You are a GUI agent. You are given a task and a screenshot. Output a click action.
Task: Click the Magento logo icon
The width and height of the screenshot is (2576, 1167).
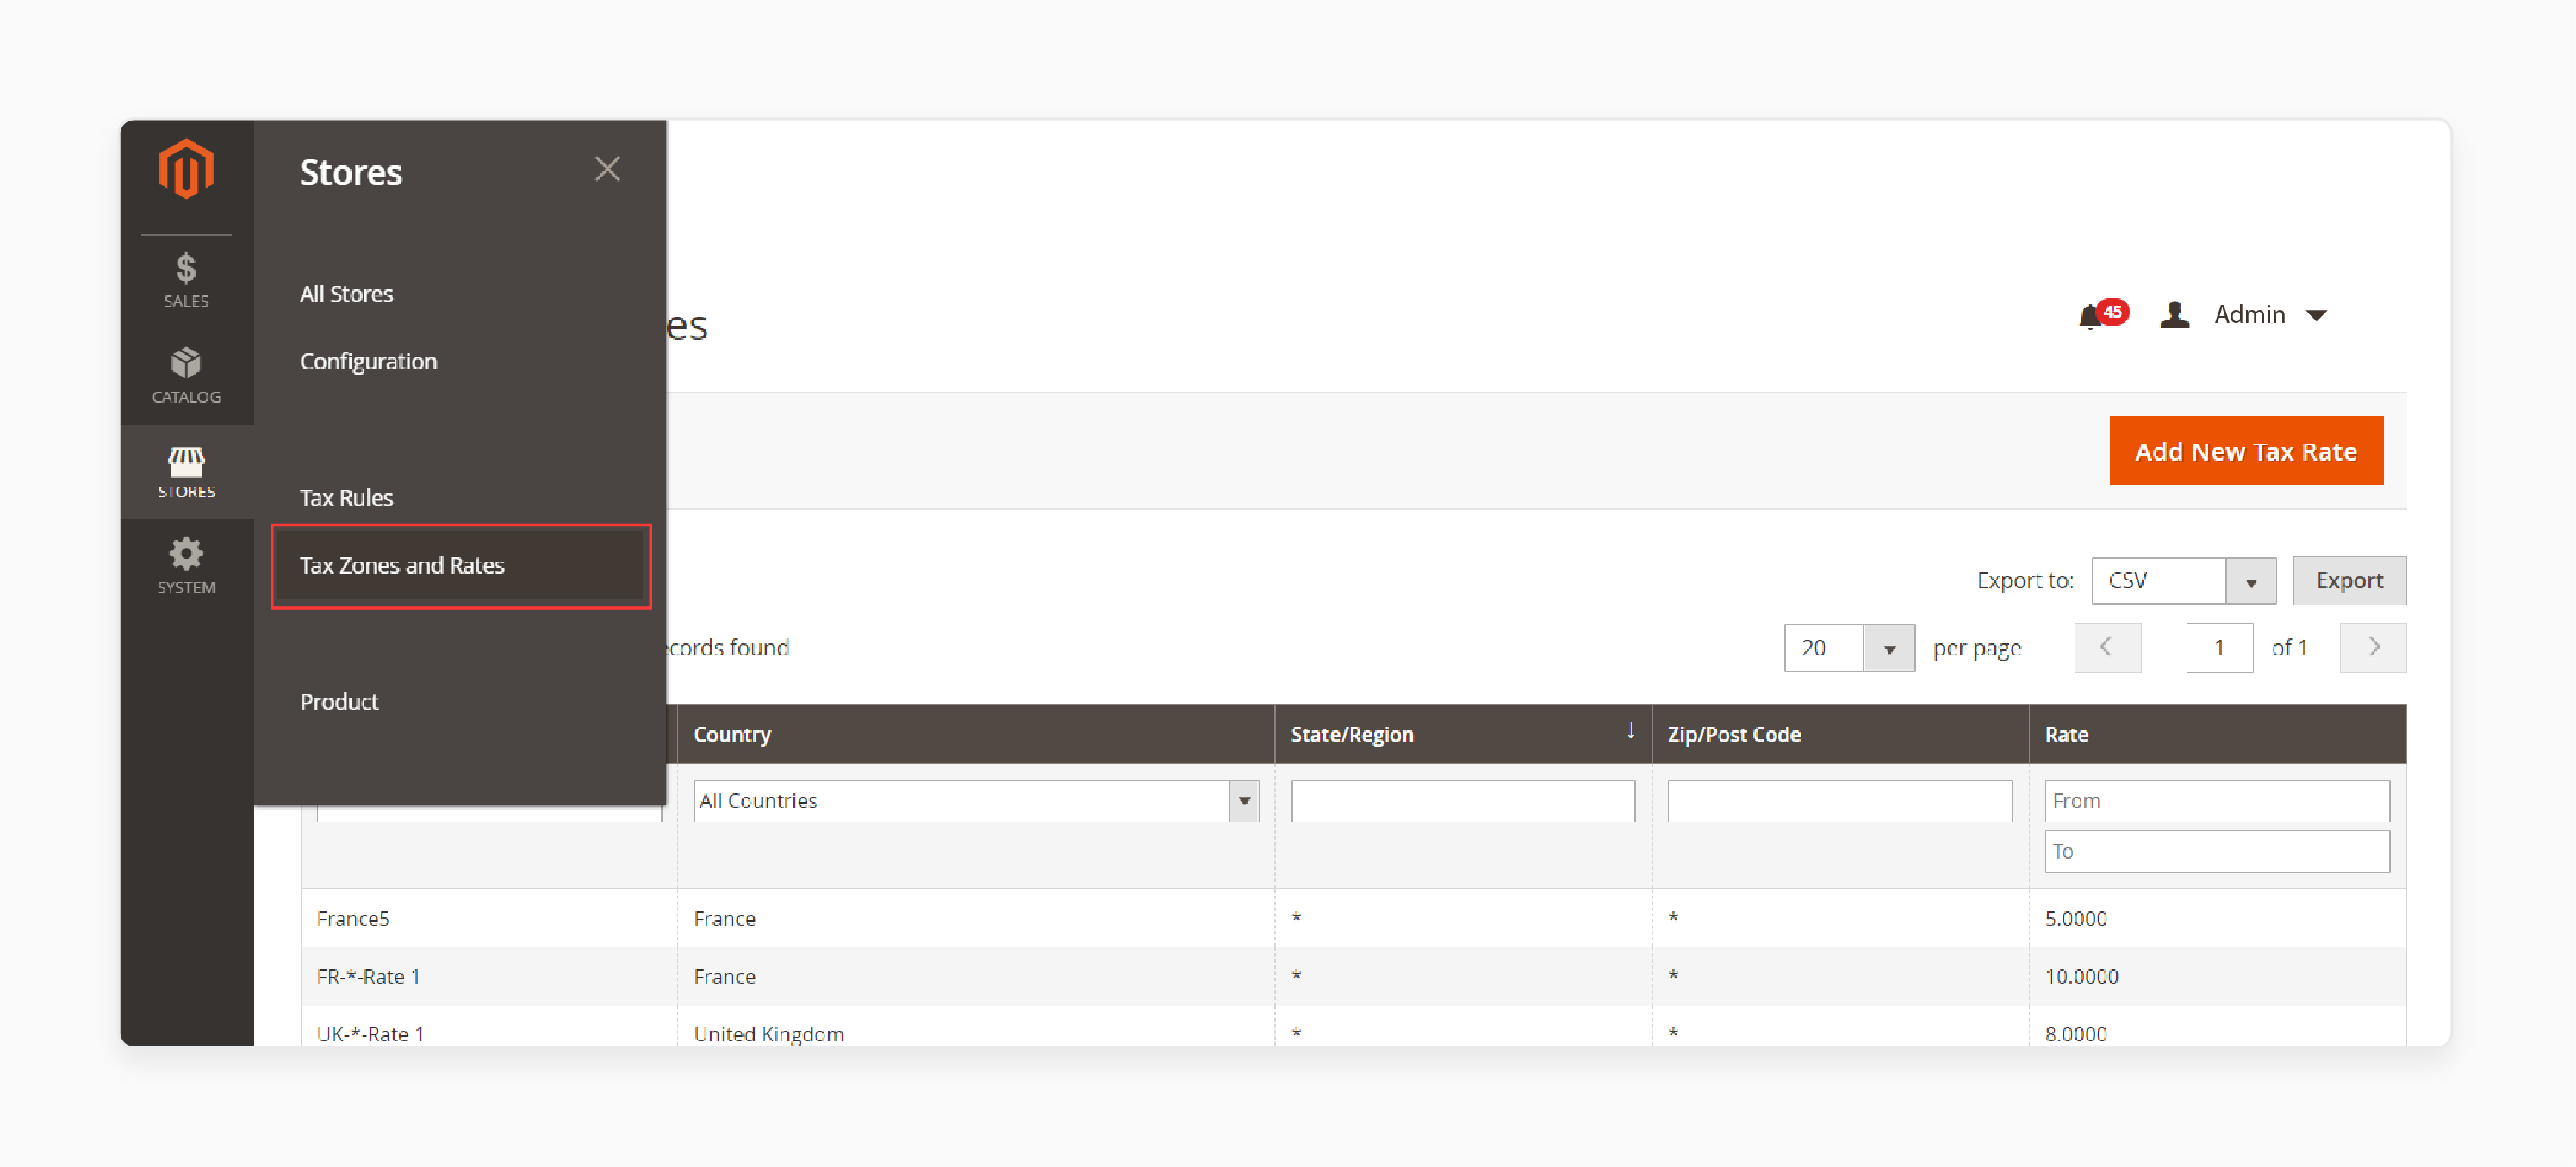(186, 169)
